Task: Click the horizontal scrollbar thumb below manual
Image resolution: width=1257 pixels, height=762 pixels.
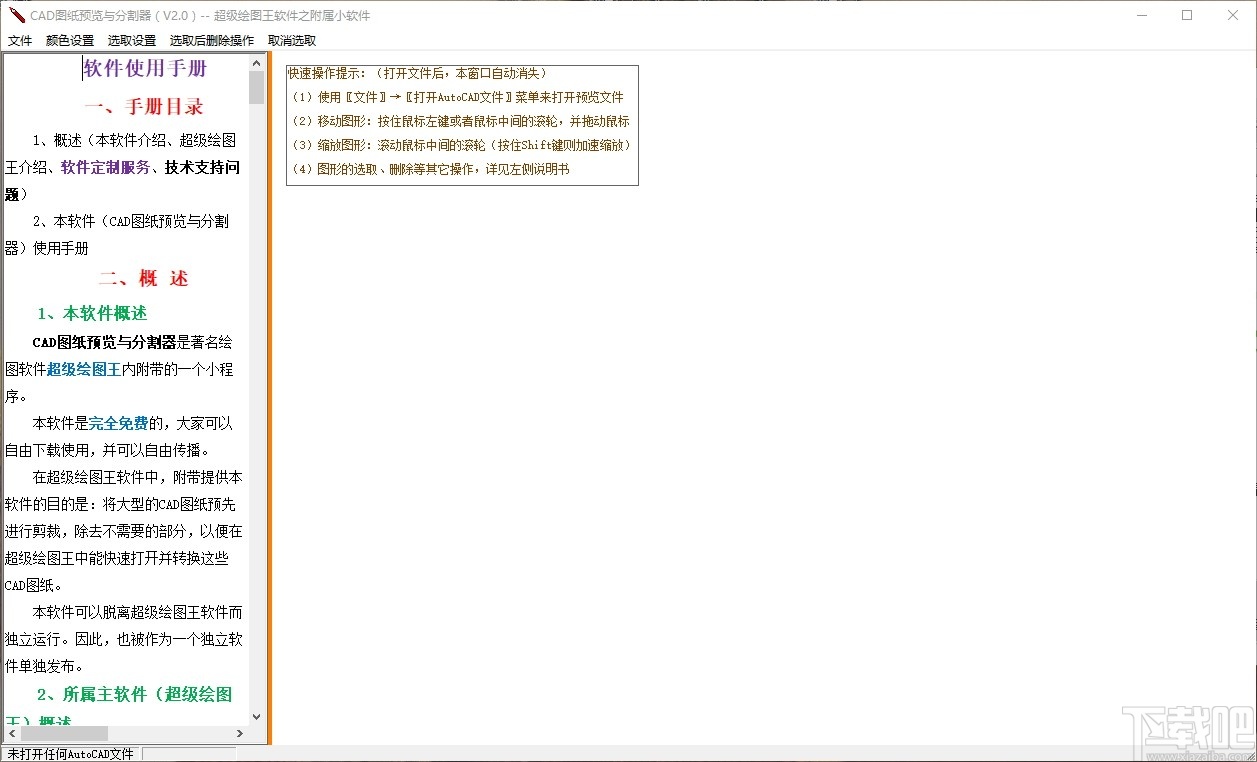Action: coord(65,733)
